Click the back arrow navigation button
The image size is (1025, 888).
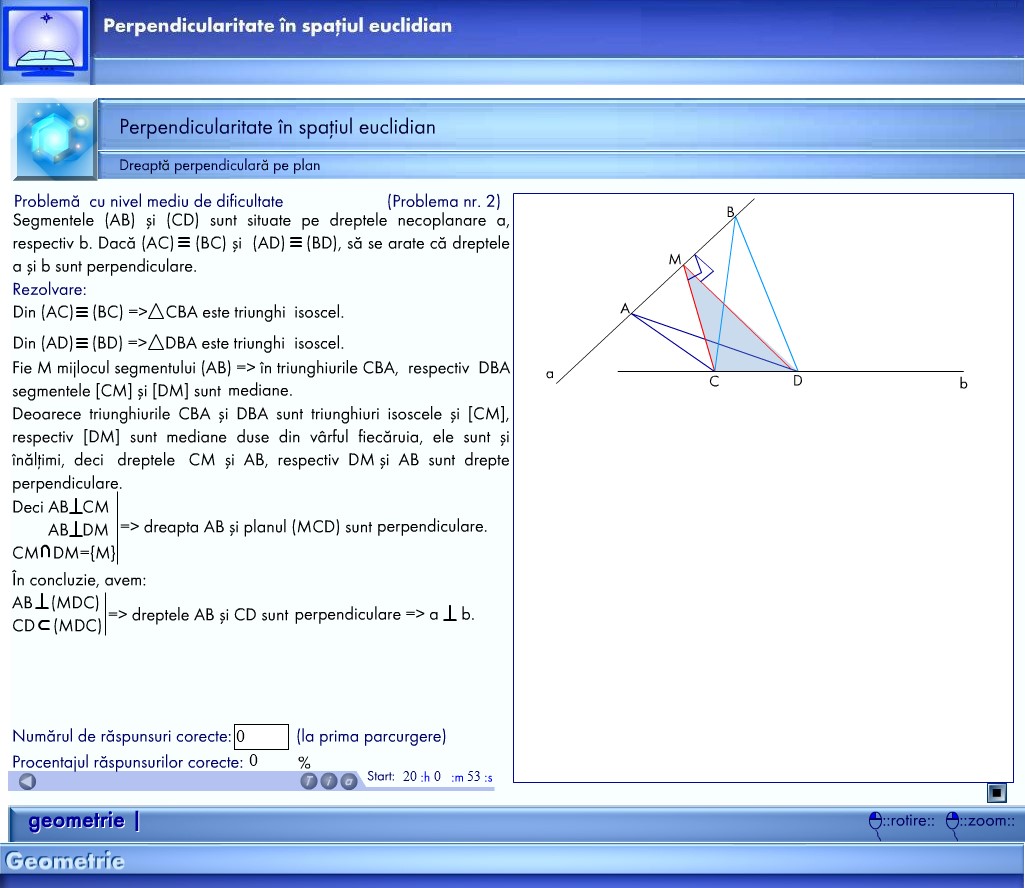point(27,781)
